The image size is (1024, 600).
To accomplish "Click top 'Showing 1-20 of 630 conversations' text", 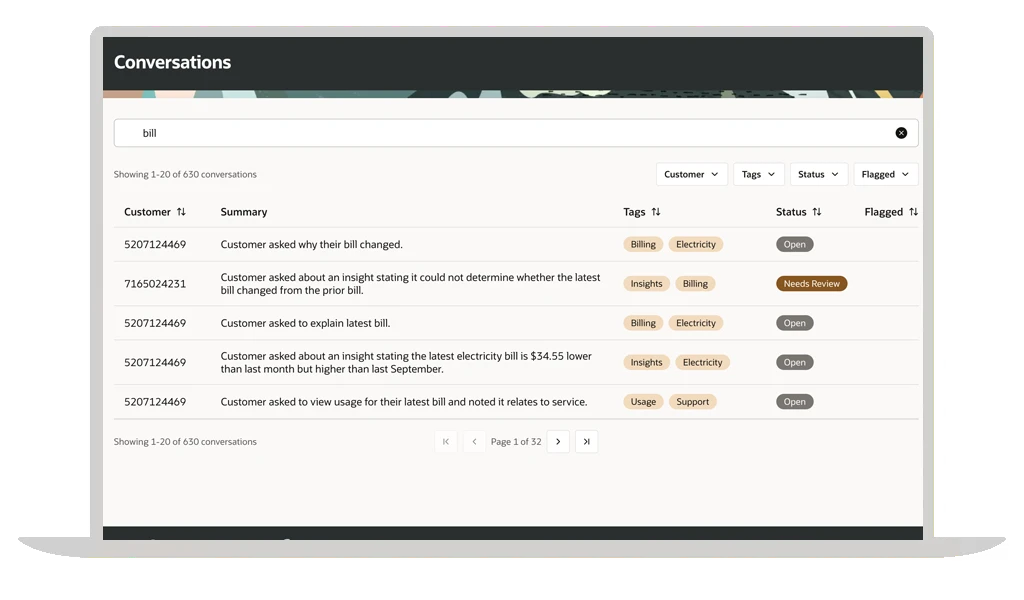I will coord(185,174).
